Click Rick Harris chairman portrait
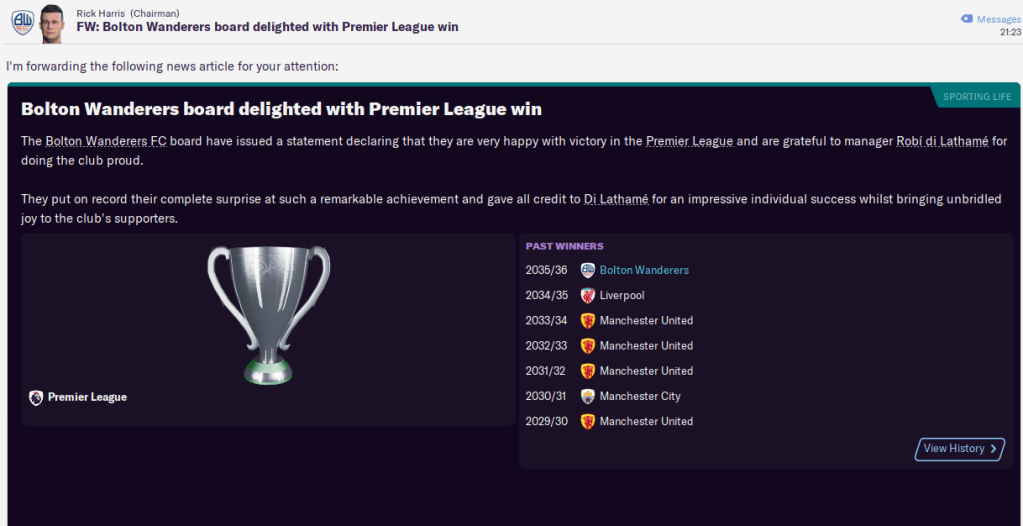This screenshot has width=1023, height=526. (x=52, y=21)
